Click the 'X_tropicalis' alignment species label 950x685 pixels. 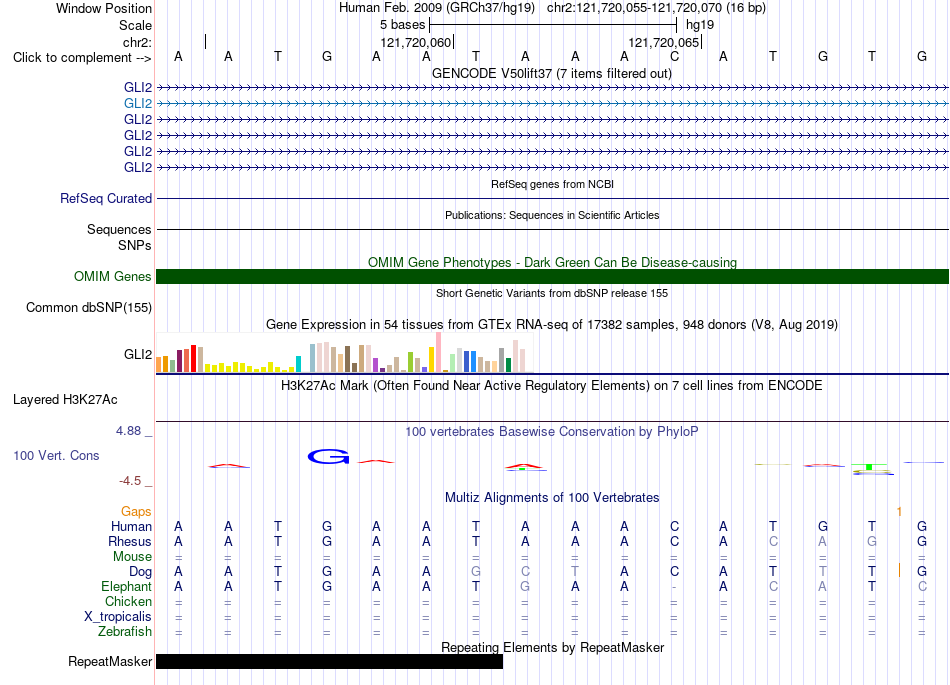pyautogui.click(x=118, y=617)
